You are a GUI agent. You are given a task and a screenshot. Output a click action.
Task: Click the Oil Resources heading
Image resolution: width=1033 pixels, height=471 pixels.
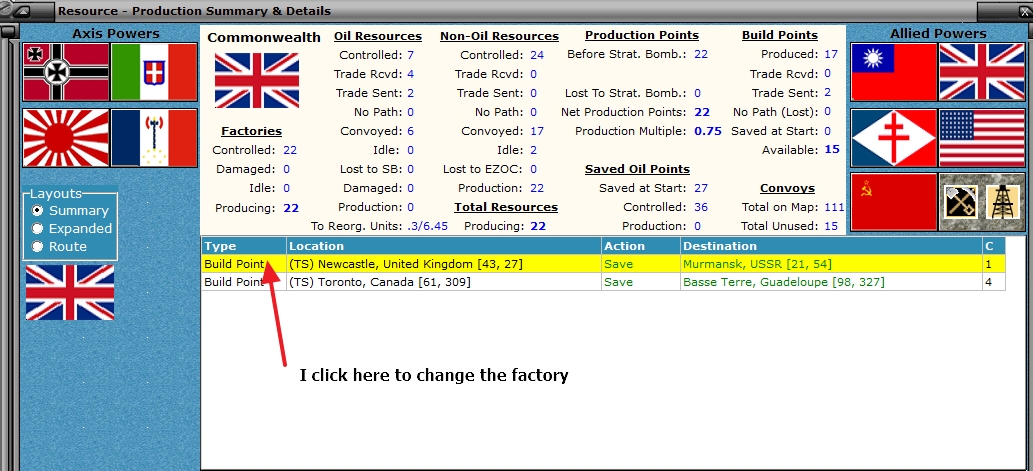click(377, 36)
